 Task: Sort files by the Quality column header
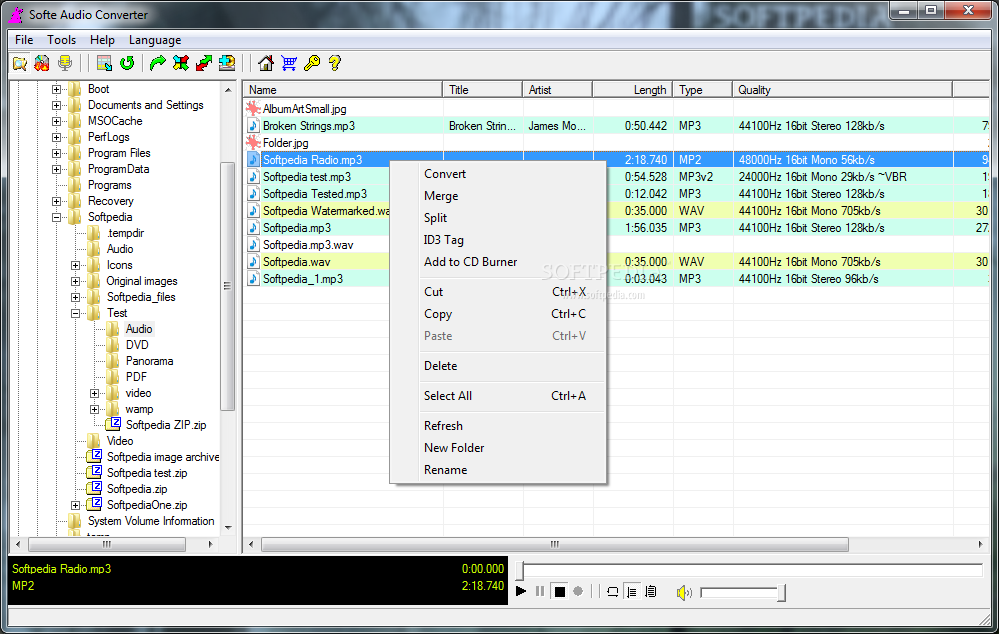[x=842, y=90]
